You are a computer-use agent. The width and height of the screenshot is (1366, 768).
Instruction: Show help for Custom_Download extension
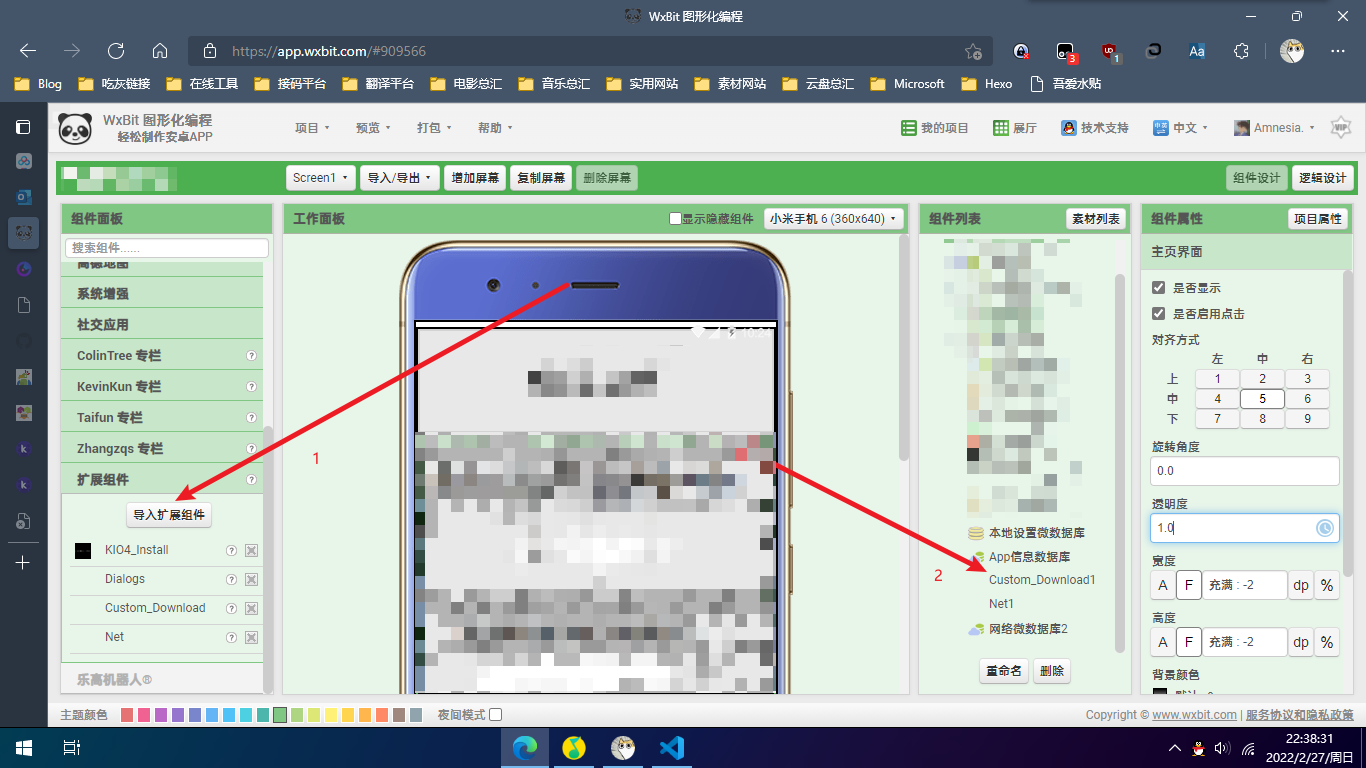coord(231,609)
